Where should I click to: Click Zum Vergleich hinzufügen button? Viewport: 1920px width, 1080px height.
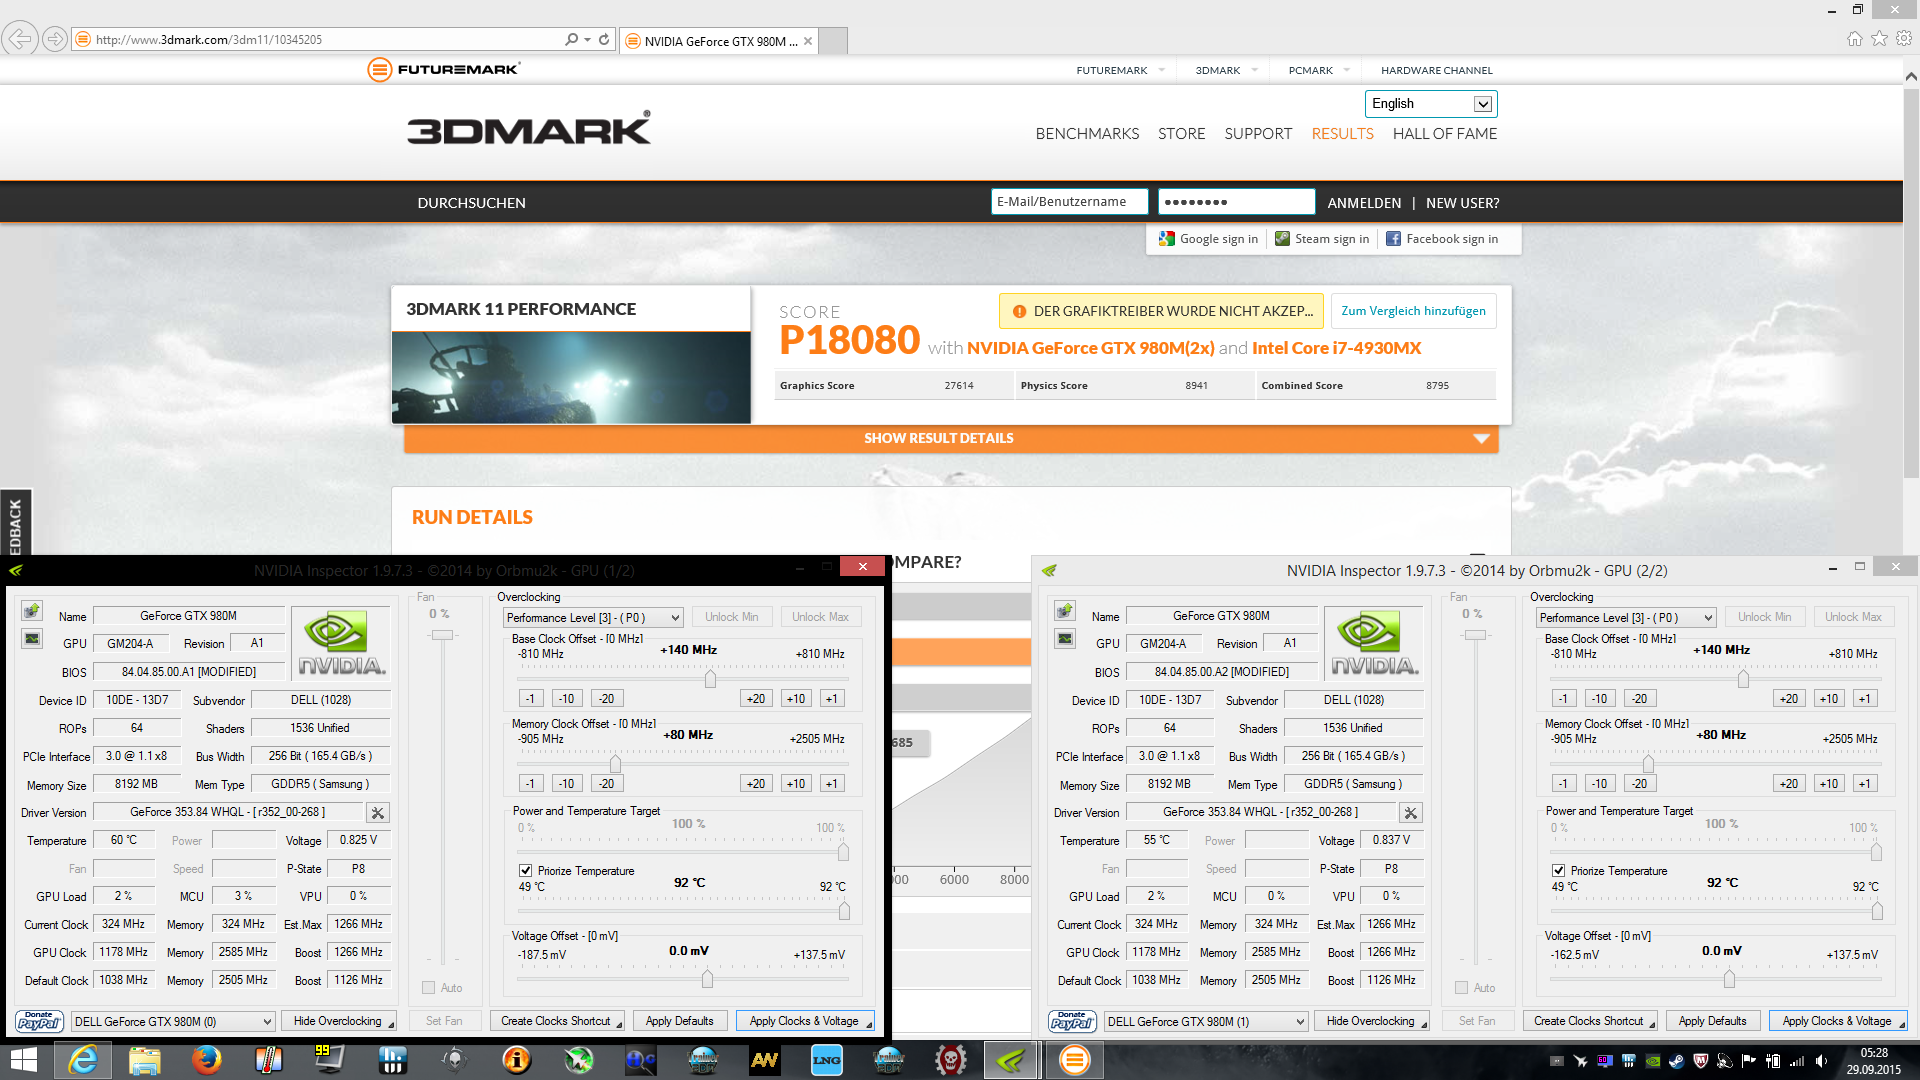[1413, 311]
